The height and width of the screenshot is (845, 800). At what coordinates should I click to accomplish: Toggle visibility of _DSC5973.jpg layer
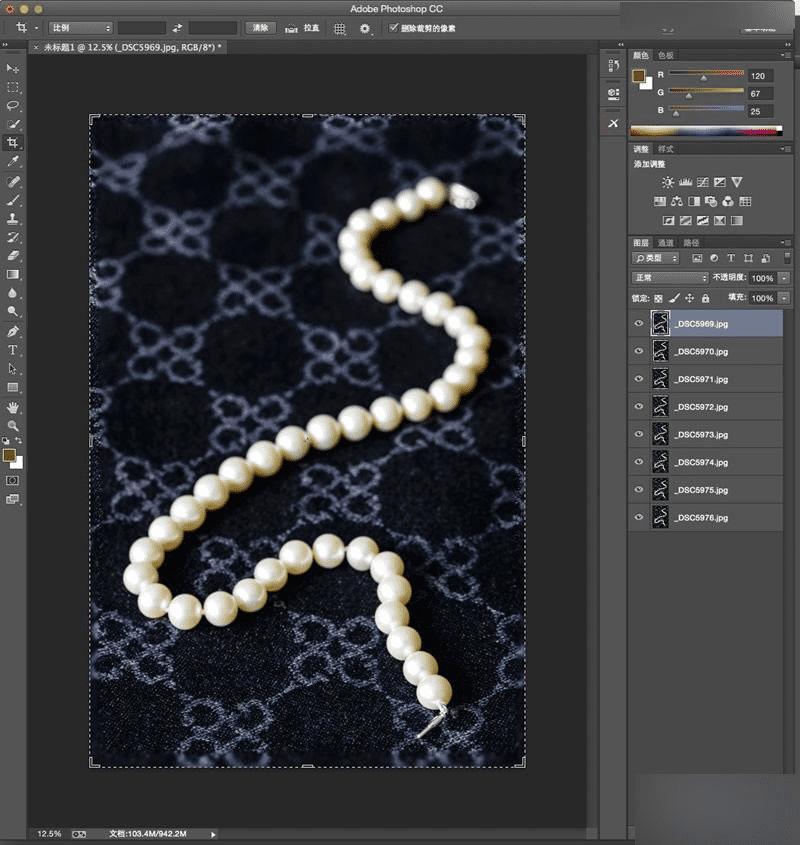[x=639, y=435]
